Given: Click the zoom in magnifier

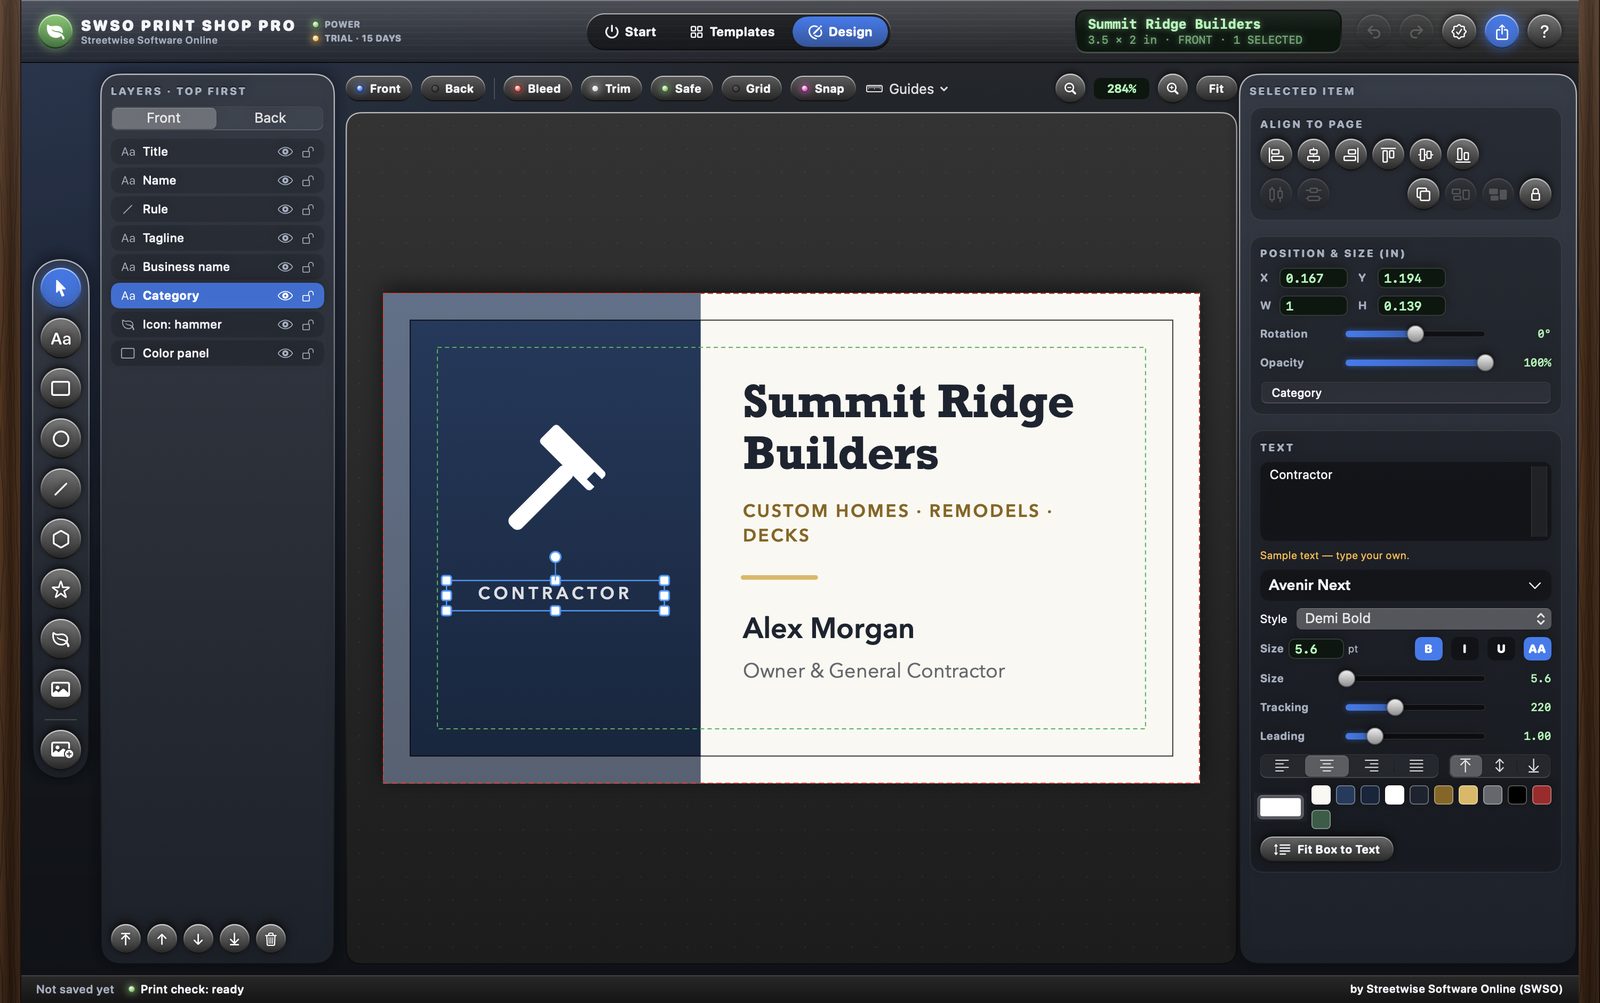Looking at the screenshot, I should point(1172,88).
